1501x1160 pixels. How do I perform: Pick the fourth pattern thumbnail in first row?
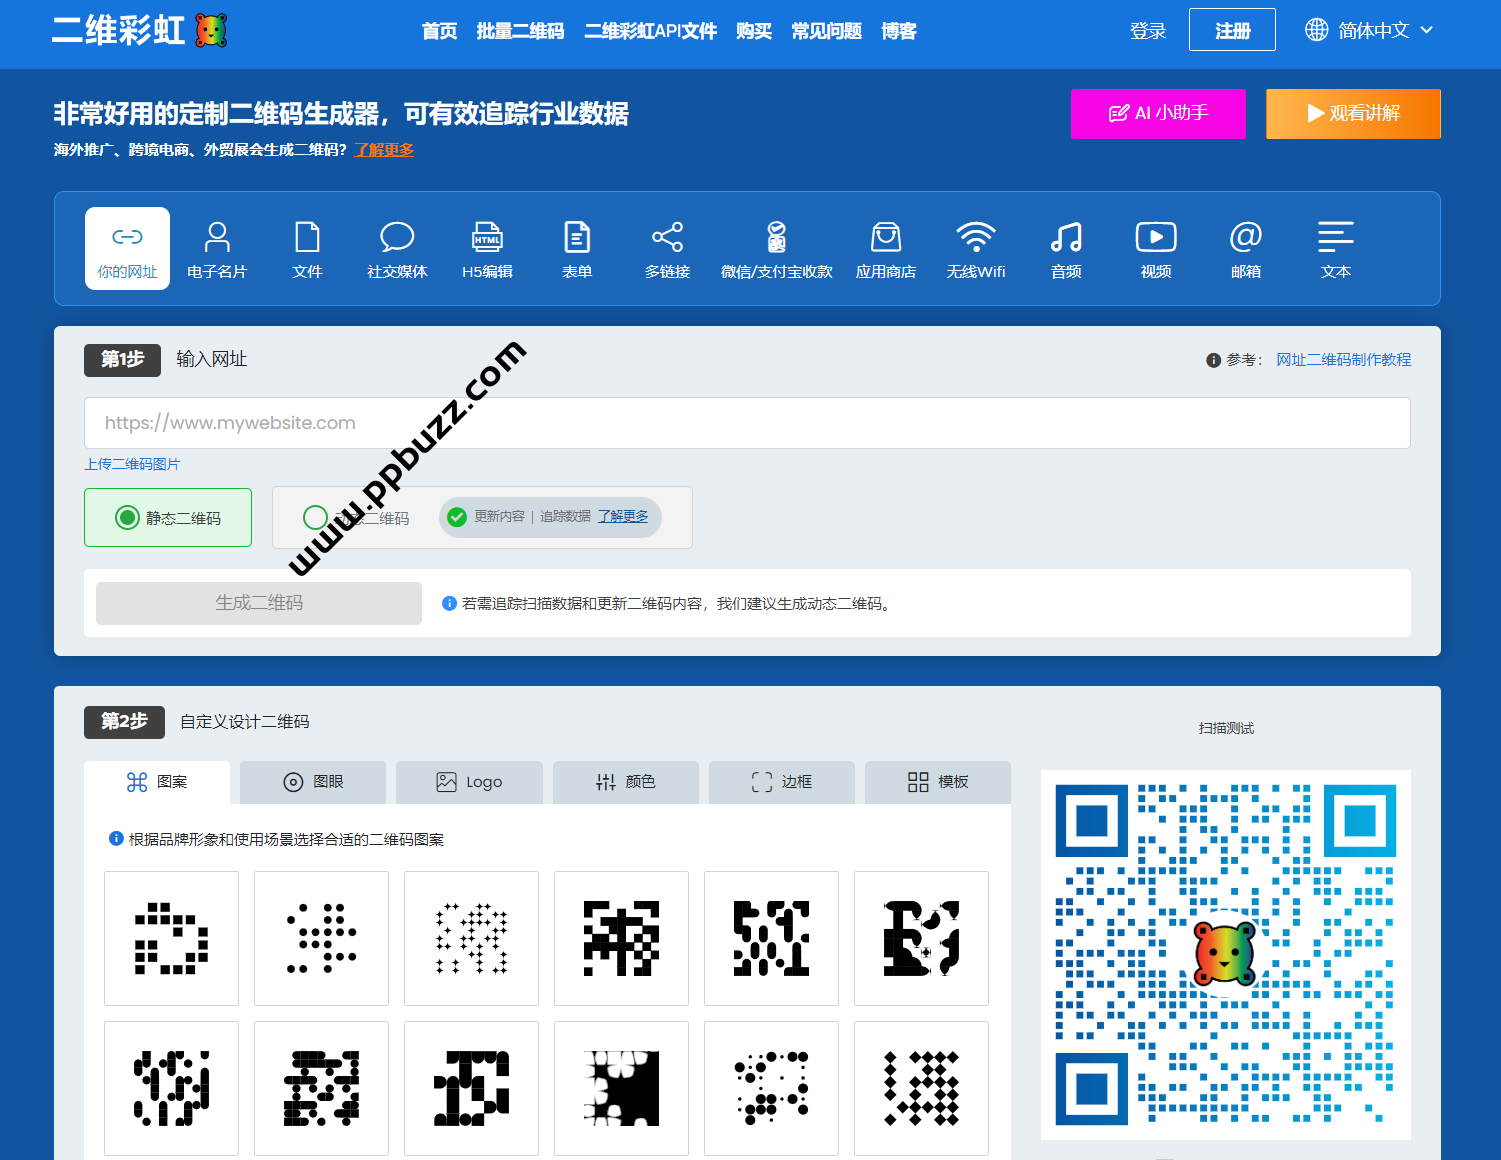tap(621, 938)
